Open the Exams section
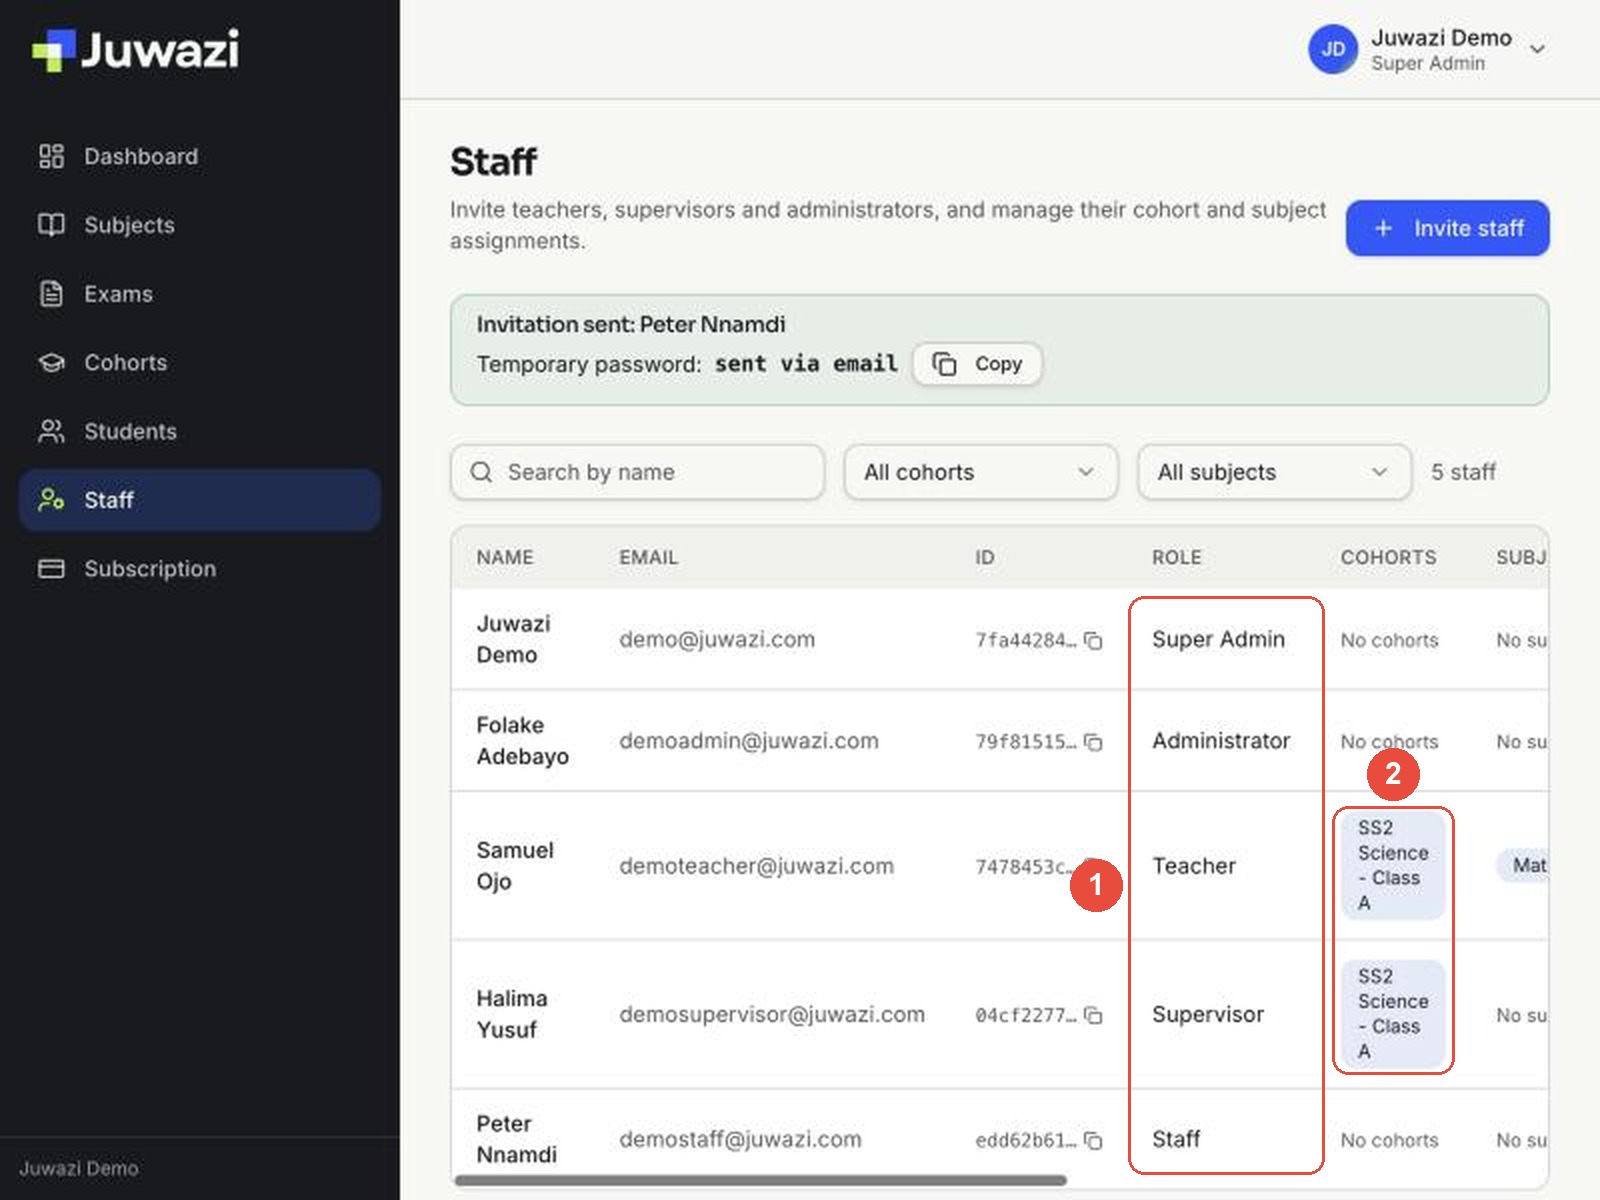Screen dimensions: 1600x1200 (200, 294)
